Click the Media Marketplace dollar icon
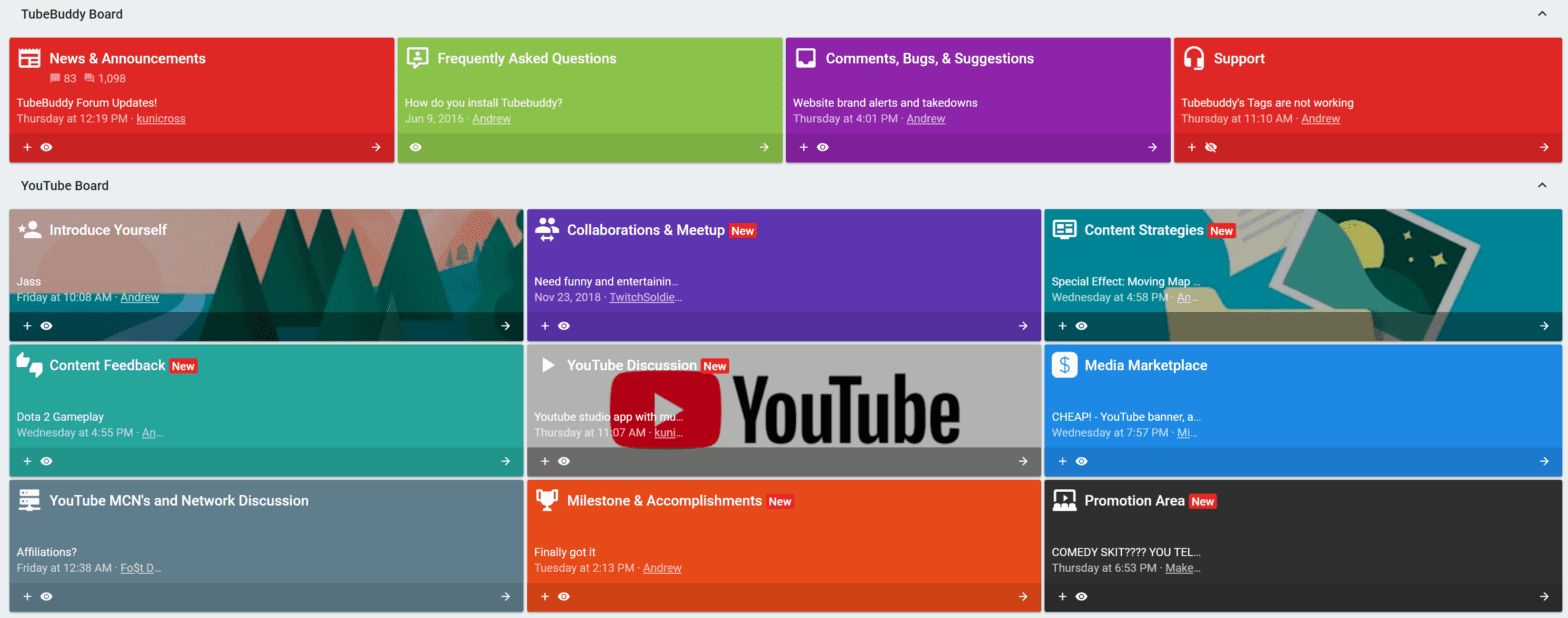The height and width of the screenshot is (618, 1568). click(1064, 366)
